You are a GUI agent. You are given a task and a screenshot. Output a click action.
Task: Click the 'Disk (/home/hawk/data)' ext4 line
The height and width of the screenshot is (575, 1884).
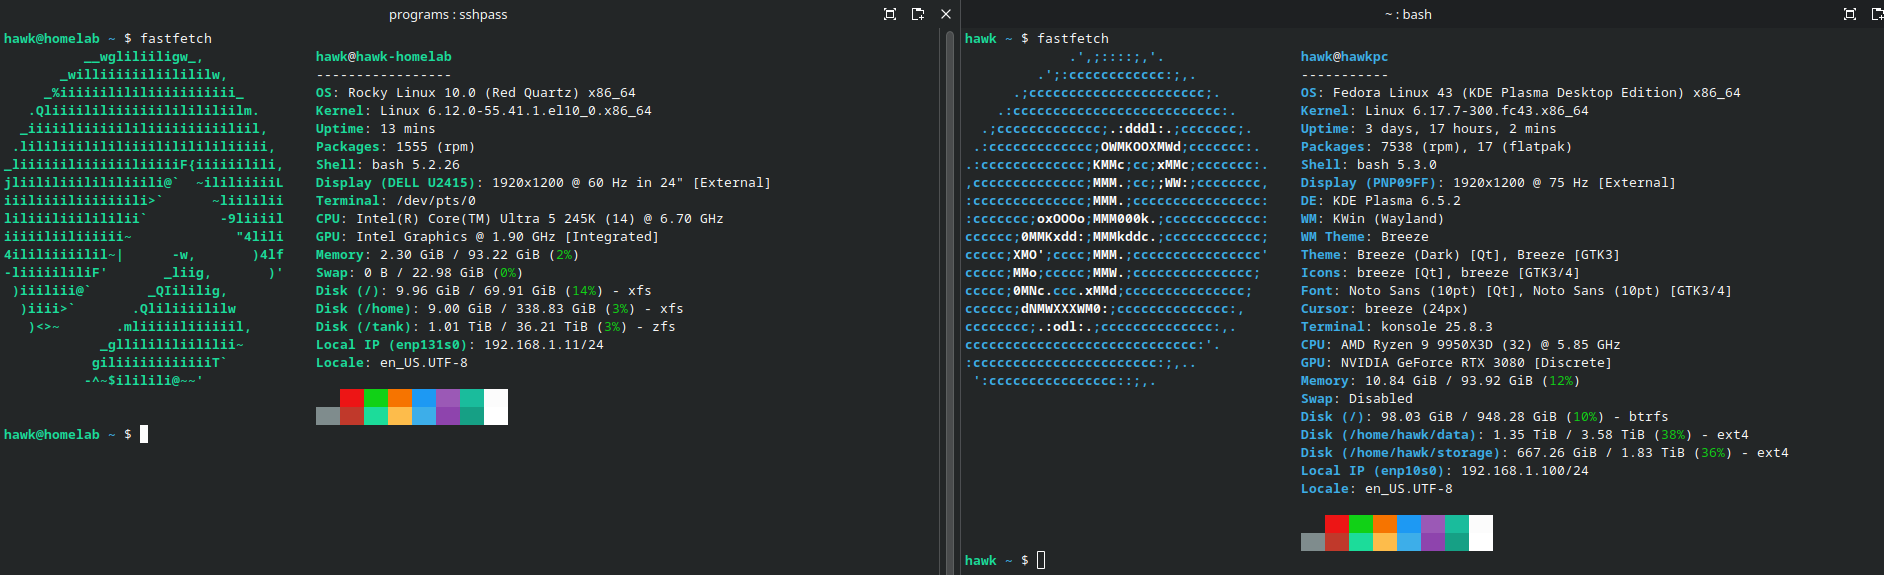click(1525, 435)
